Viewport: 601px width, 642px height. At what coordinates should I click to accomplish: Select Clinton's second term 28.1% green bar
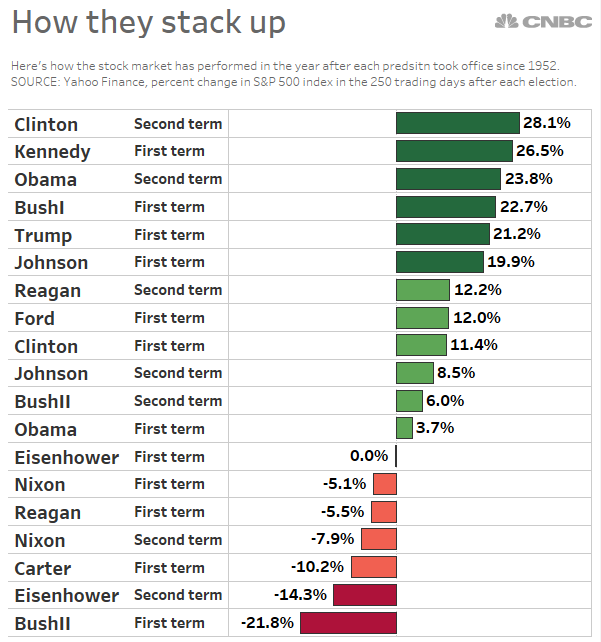click(x=457, y=123)
